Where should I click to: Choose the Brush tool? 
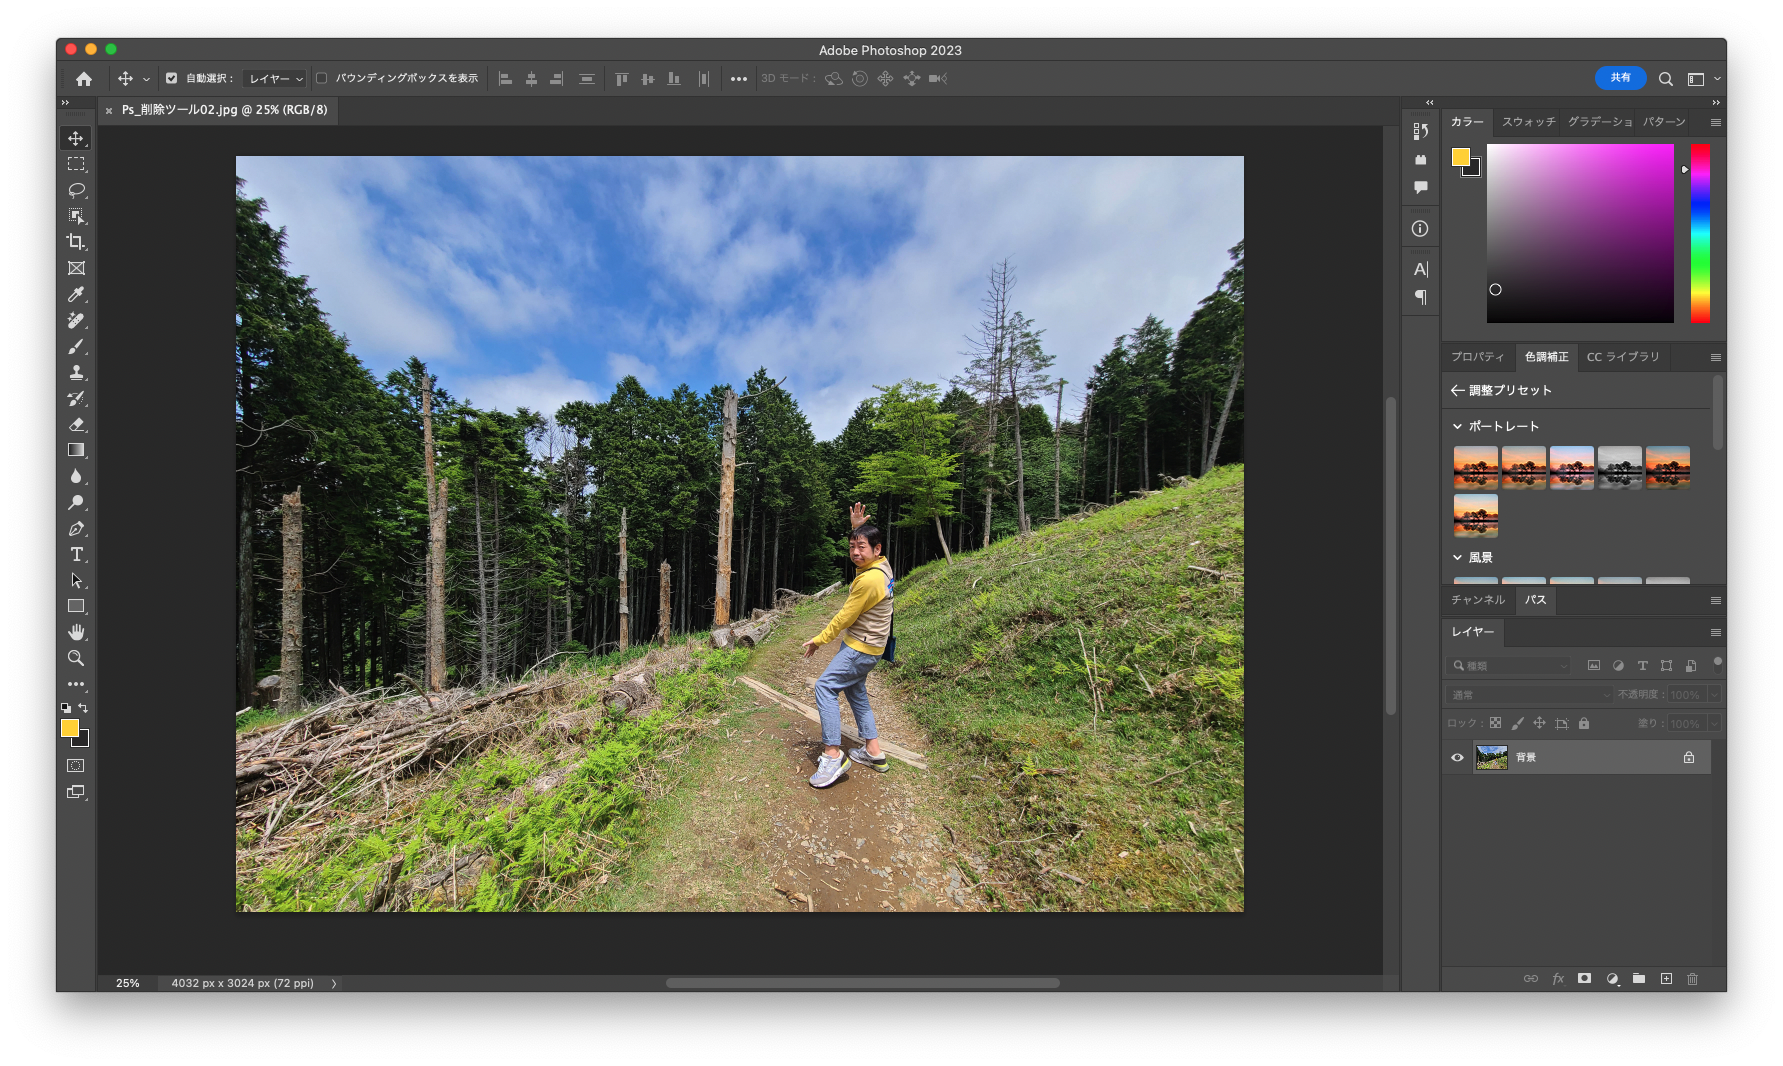point(76,346)
